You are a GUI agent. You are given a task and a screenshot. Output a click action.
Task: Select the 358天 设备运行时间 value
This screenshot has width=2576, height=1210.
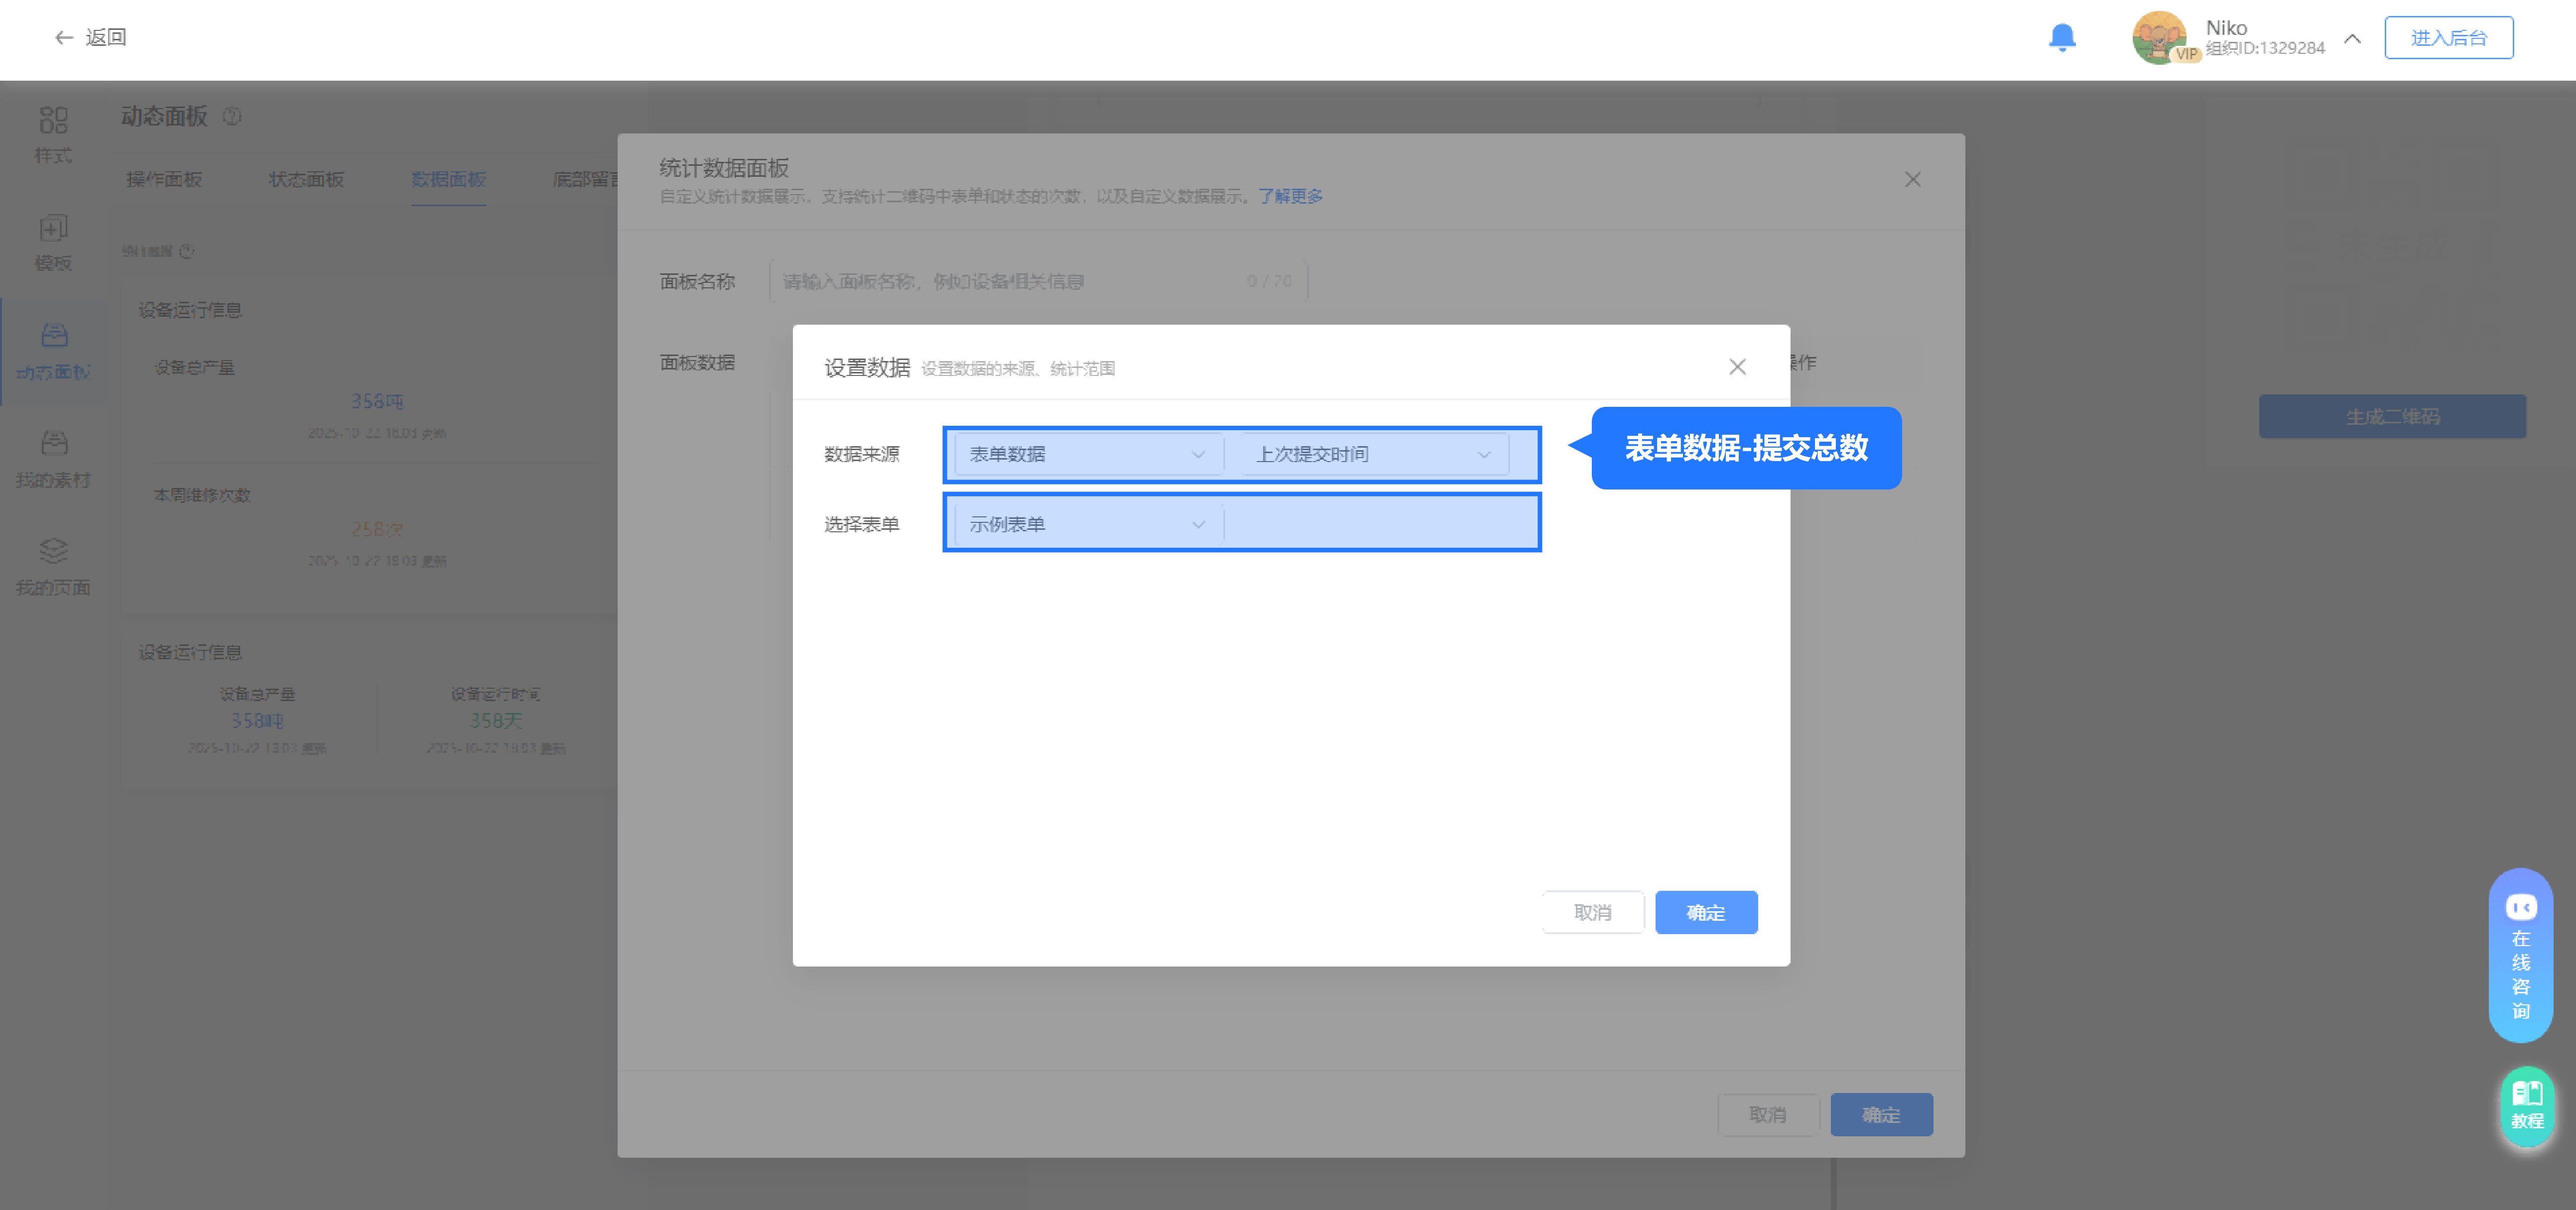pyautogui.click(x=496, y=720)
